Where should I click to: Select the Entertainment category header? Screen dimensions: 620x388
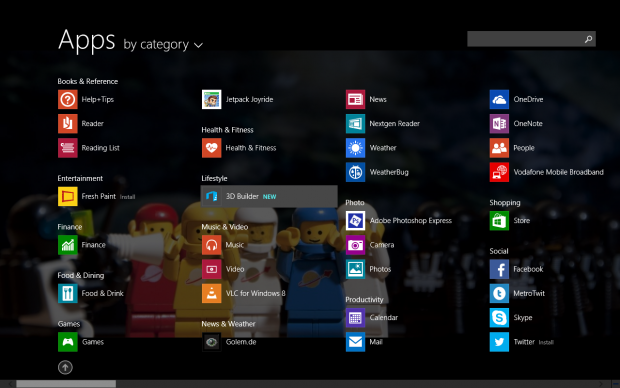[x=80, y=178]
